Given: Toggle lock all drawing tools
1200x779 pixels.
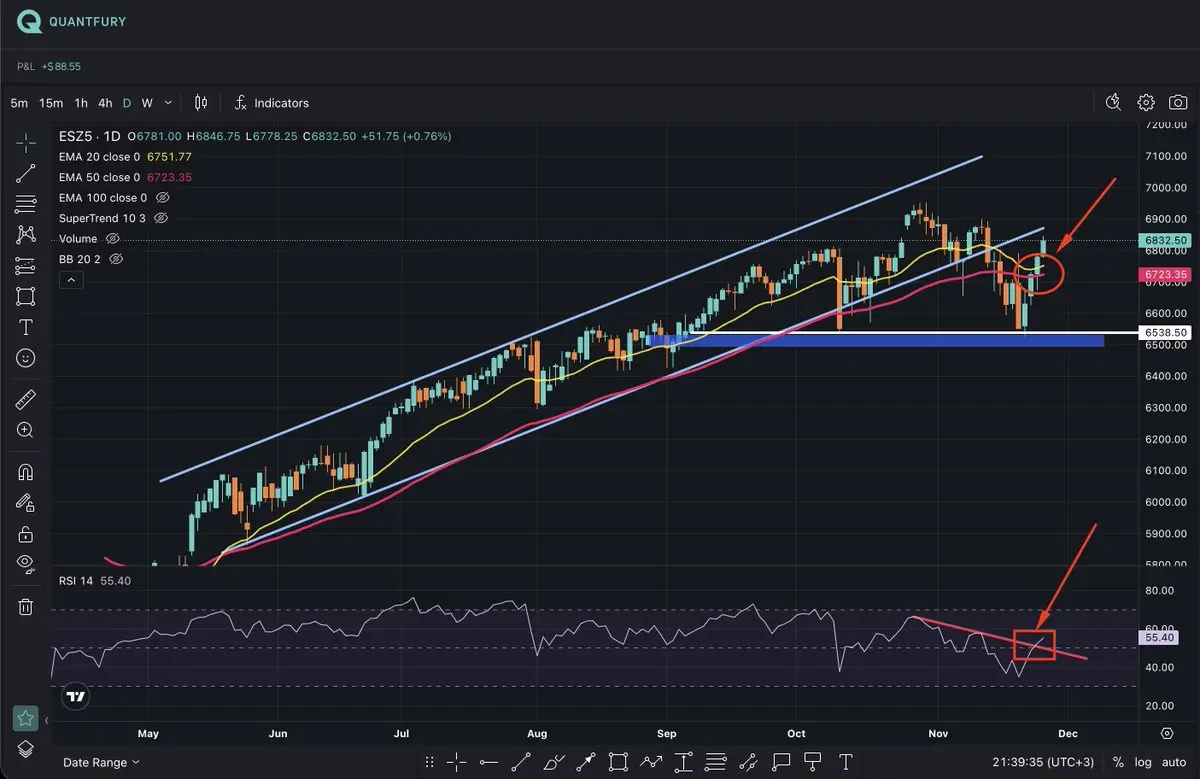Looking at the screenshot, I should [26, 533].
